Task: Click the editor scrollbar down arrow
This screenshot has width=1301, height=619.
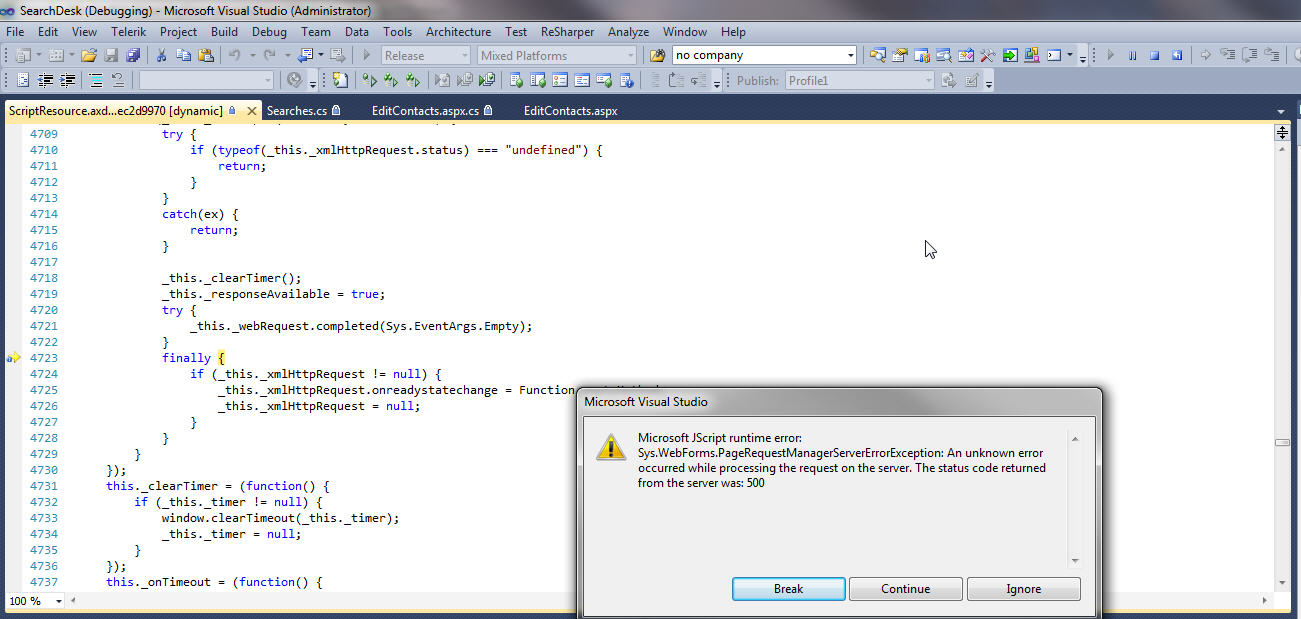Action: tap(1281, 584)
